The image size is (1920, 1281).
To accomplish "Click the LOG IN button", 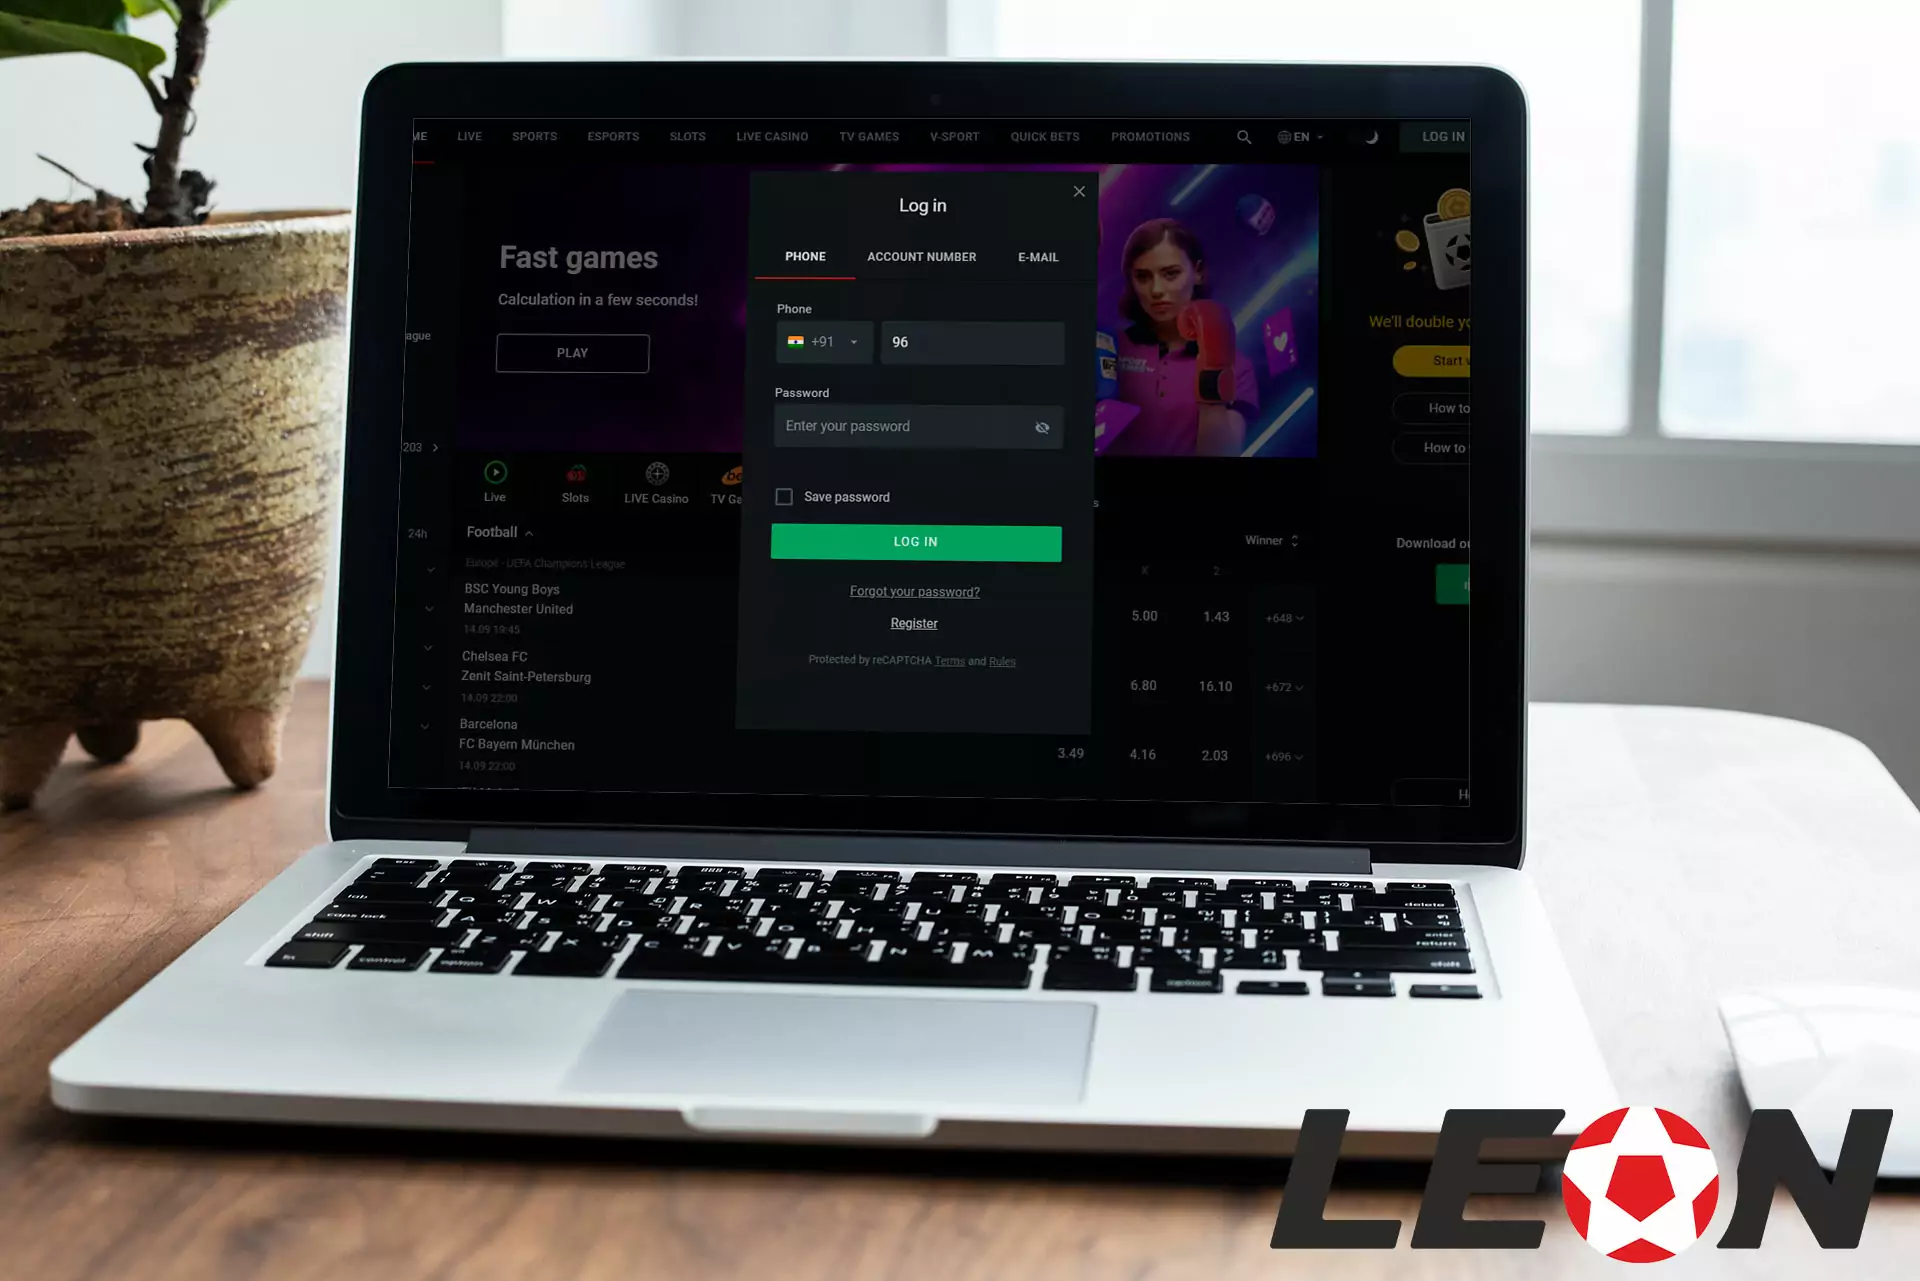I will pyautogui.click(x=915, y=540).
